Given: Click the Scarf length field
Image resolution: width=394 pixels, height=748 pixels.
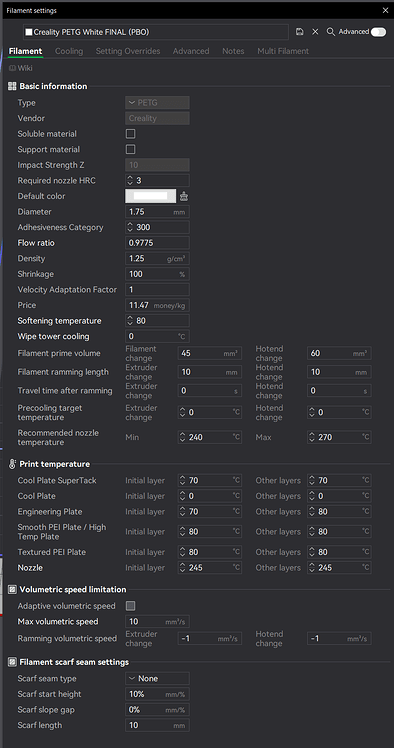Looking at the screenshot, I should [157, 725].
